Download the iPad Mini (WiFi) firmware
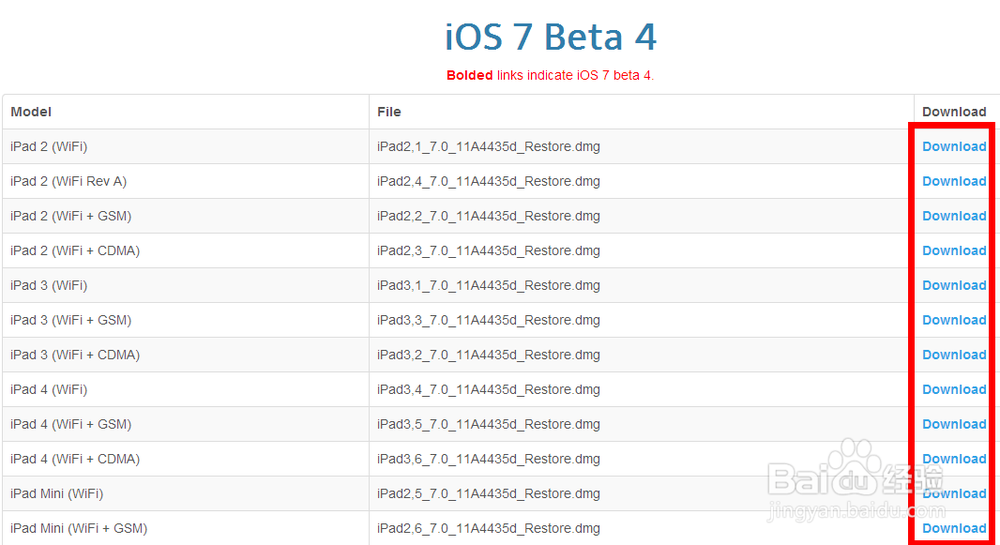This screenshot has height=545, width=1000. (x=954, y=493)
